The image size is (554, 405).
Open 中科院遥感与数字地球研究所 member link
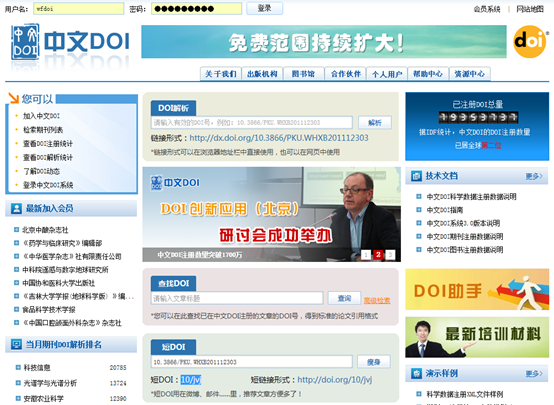[x=65, y=270]
